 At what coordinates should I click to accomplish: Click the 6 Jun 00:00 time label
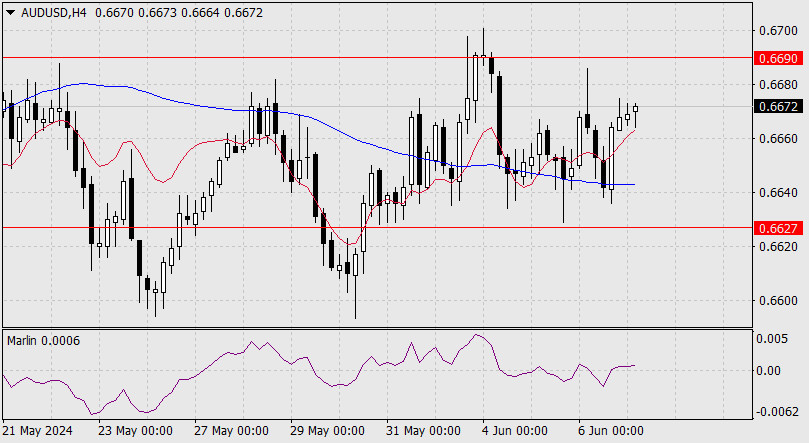pos(610,430)
